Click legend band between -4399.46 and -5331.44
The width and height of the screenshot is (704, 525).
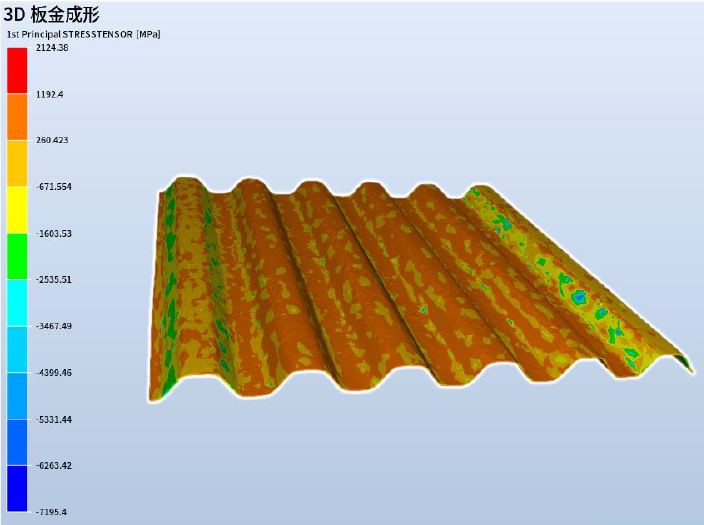pos(17,396)
